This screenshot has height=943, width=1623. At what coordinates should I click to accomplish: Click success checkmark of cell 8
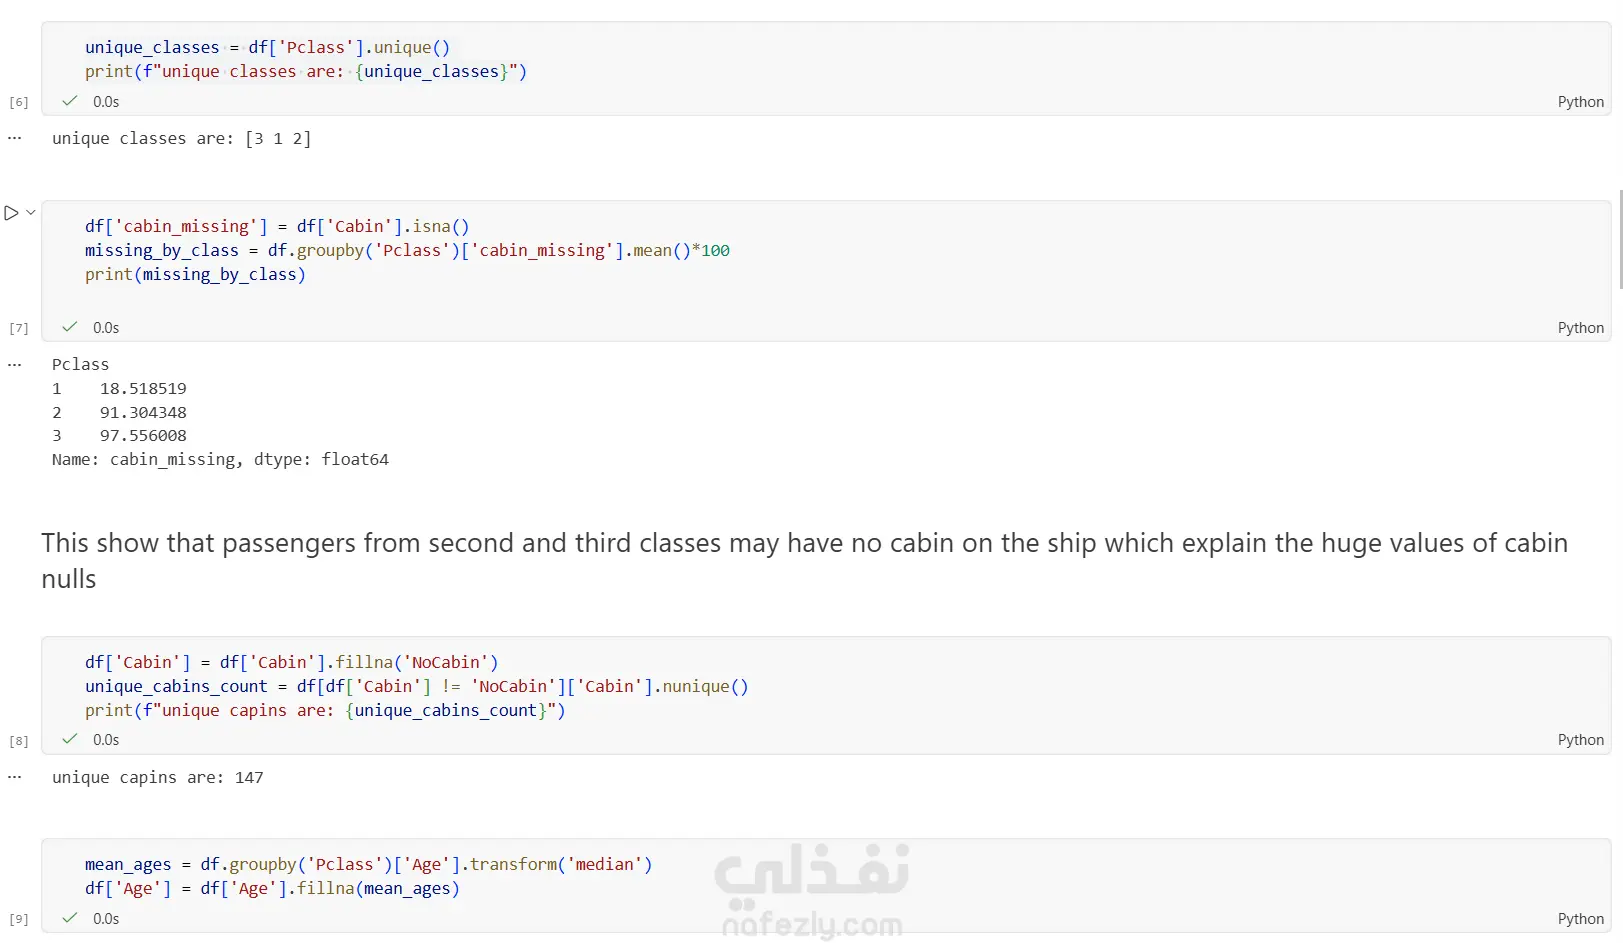[70, 739]
